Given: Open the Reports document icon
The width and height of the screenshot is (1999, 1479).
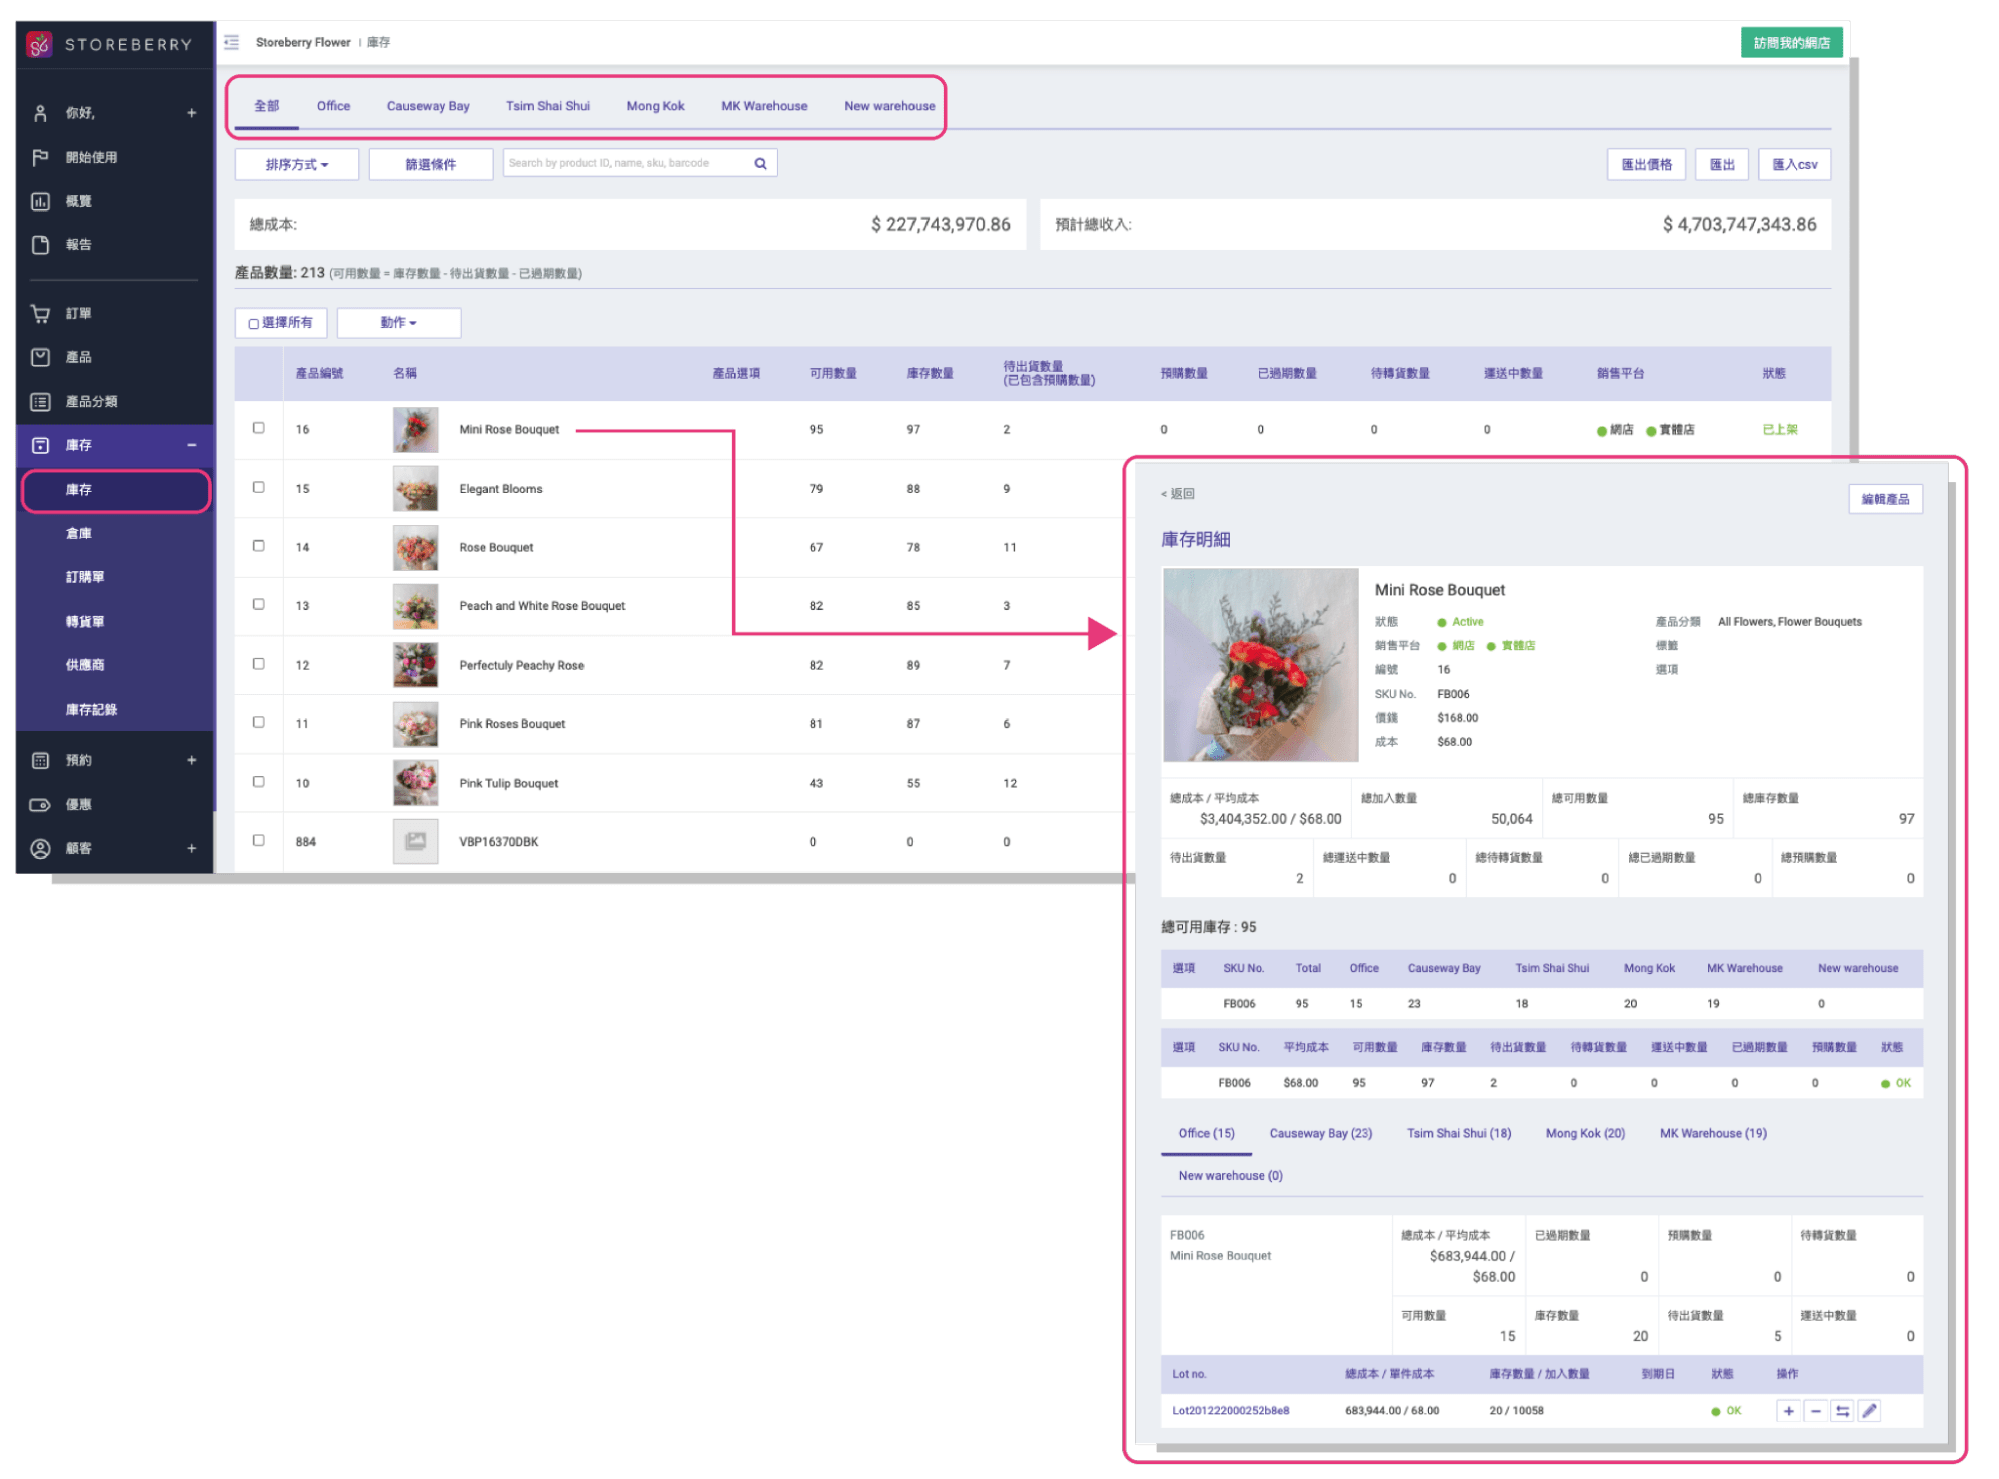Looking at the screenshot, I should pyautogui.click(x=40, y=245).
